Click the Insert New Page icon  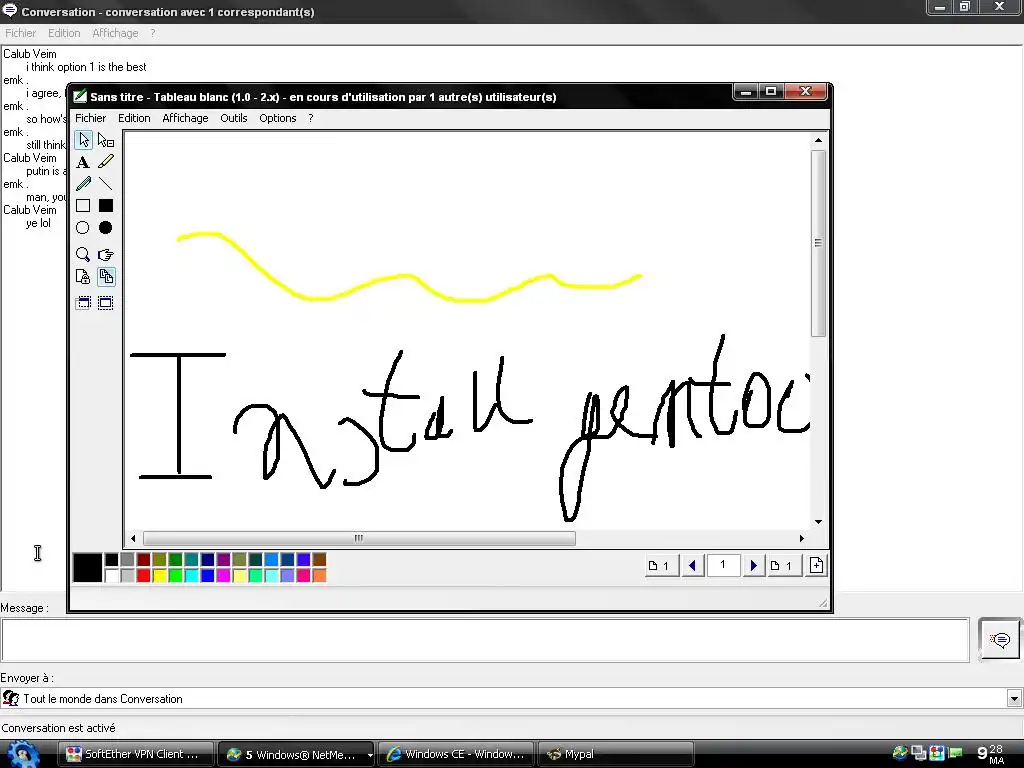pyautogui.click(x=816, y=566)
